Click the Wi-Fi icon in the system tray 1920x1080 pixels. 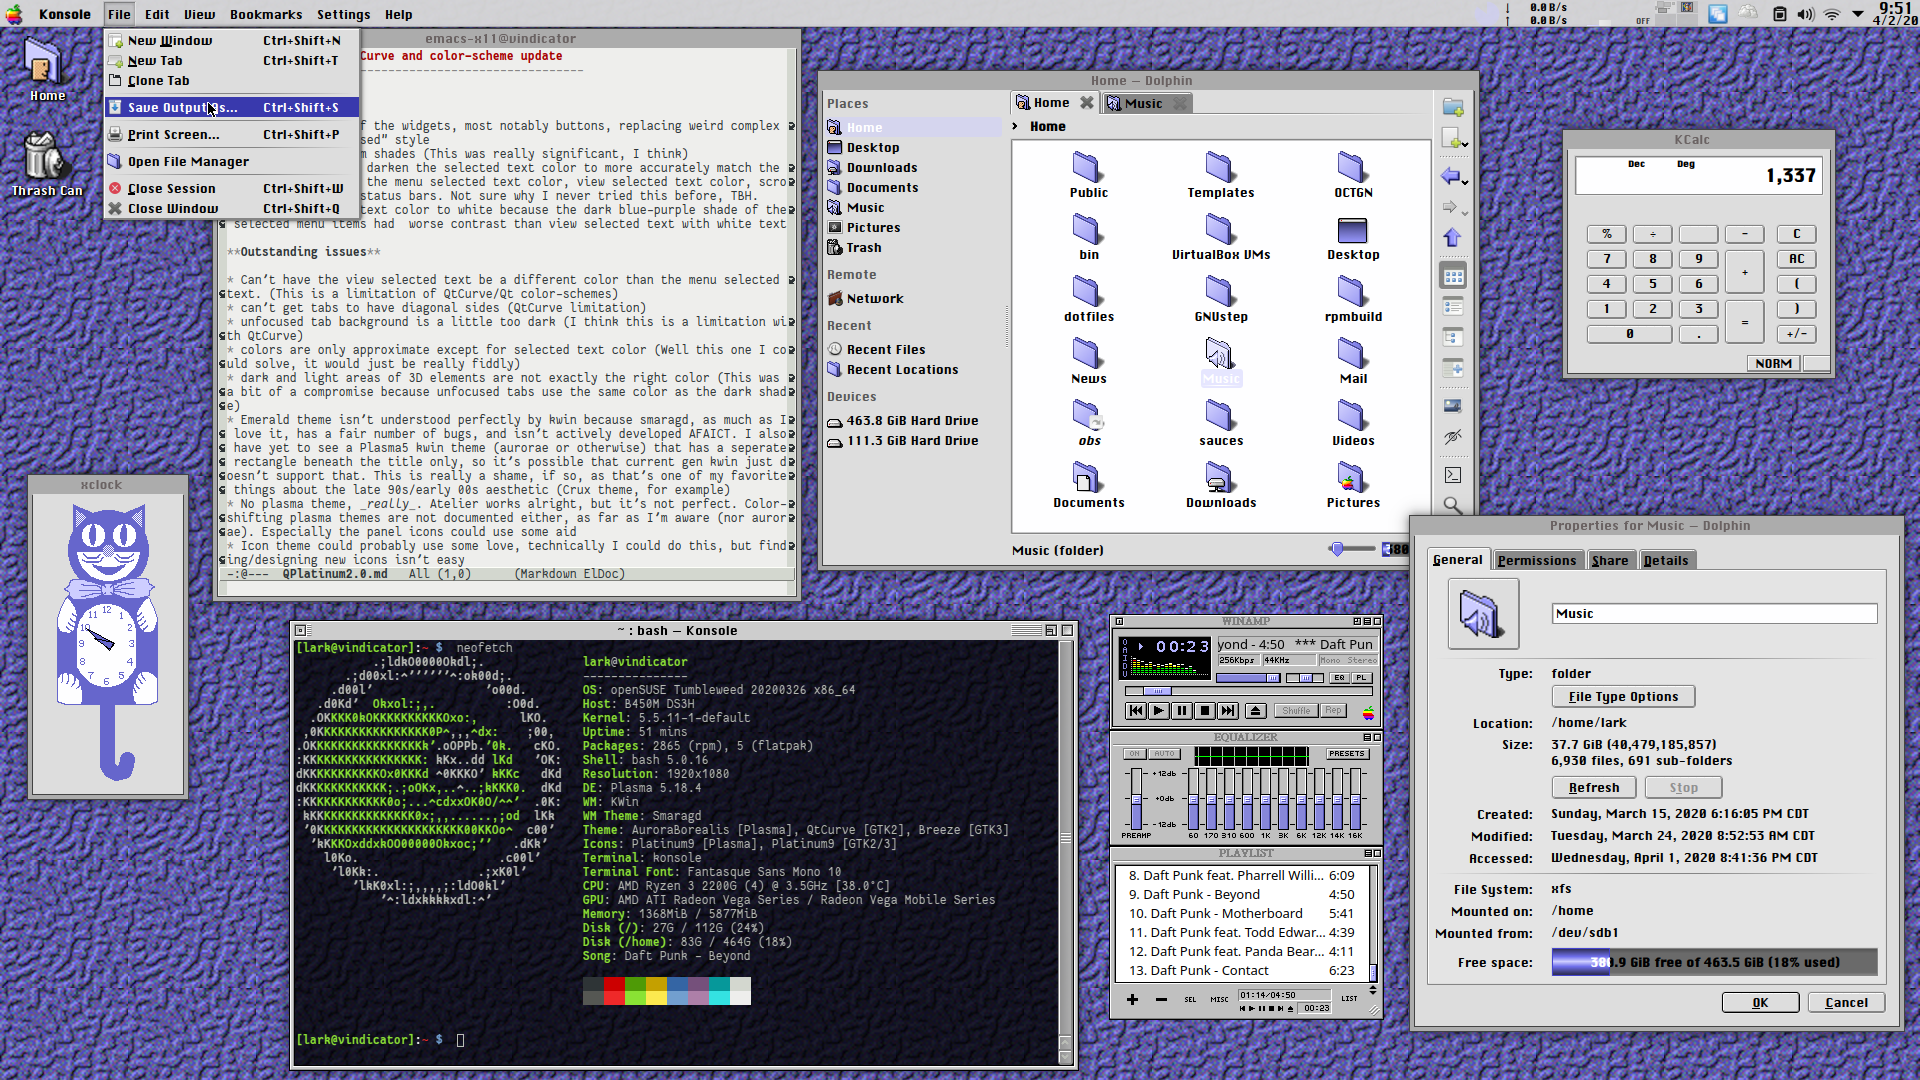[x=1832, y=14]
